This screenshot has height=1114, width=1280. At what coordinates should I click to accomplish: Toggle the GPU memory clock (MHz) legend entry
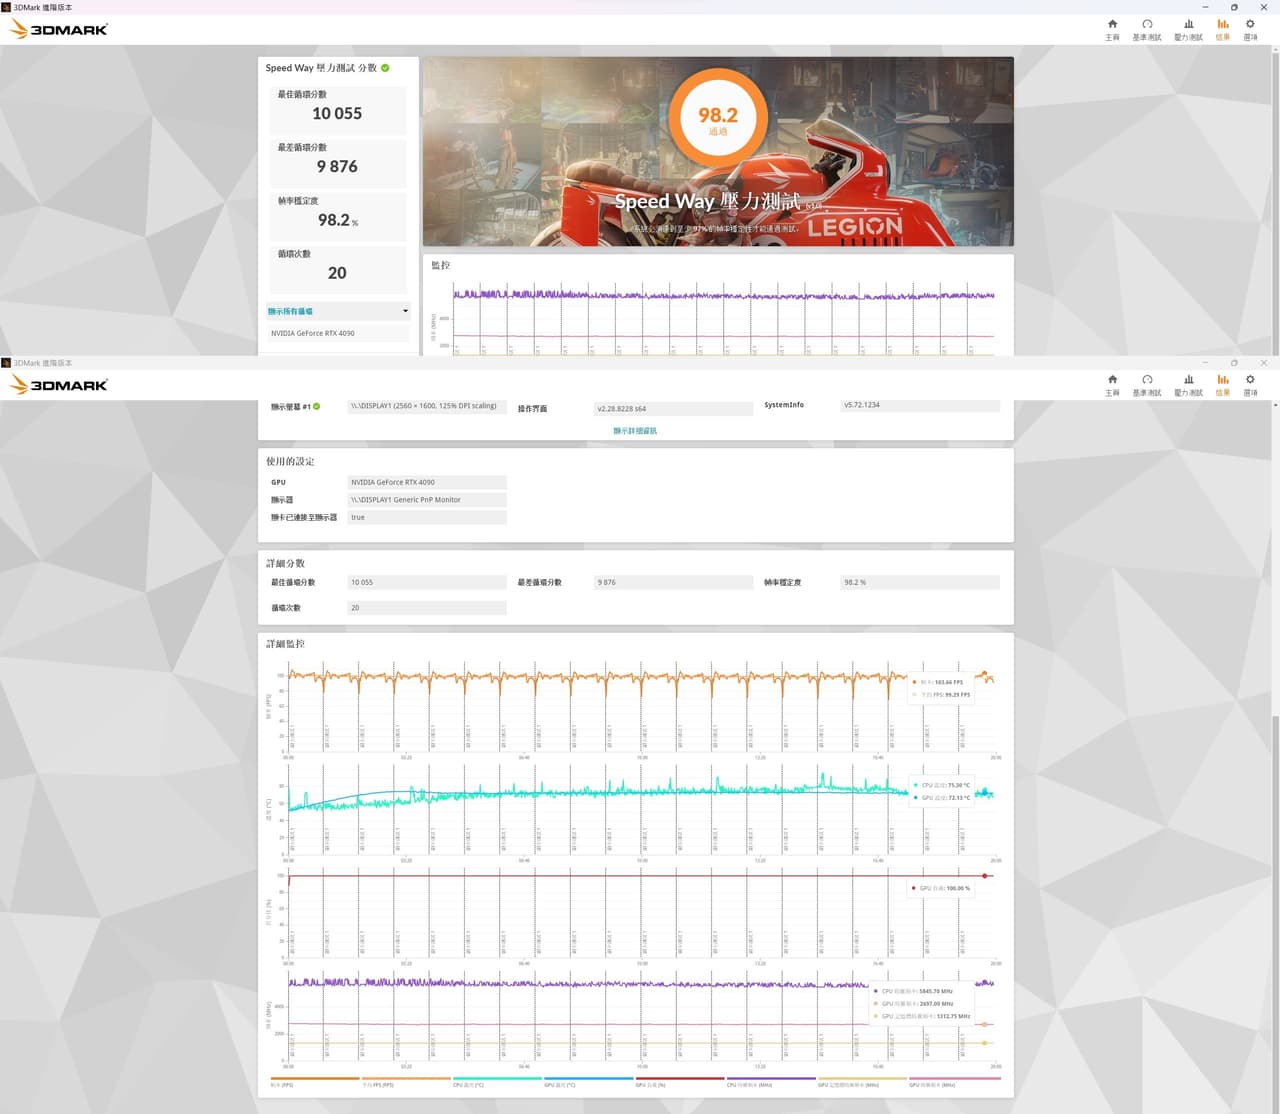coord(862,1081)
